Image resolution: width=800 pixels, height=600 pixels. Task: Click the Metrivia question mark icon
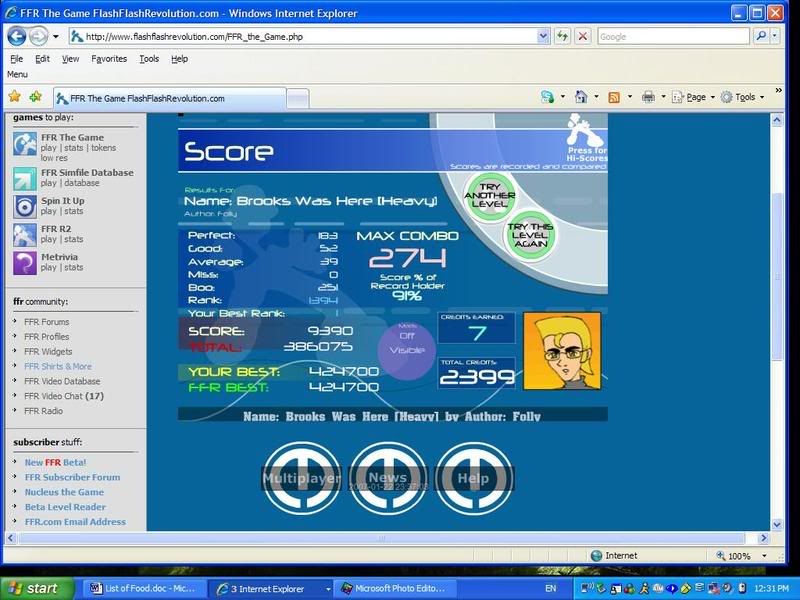[25, 263]
